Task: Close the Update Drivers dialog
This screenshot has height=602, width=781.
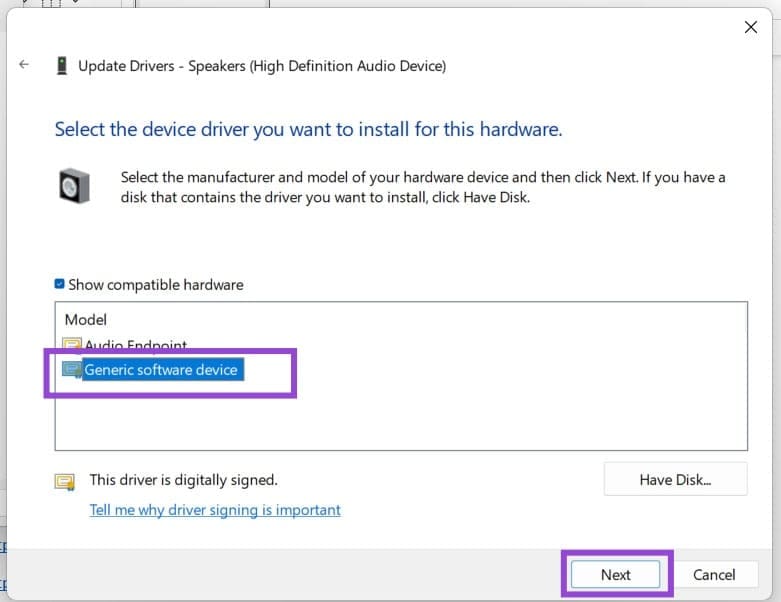Action: pos(750,27)
